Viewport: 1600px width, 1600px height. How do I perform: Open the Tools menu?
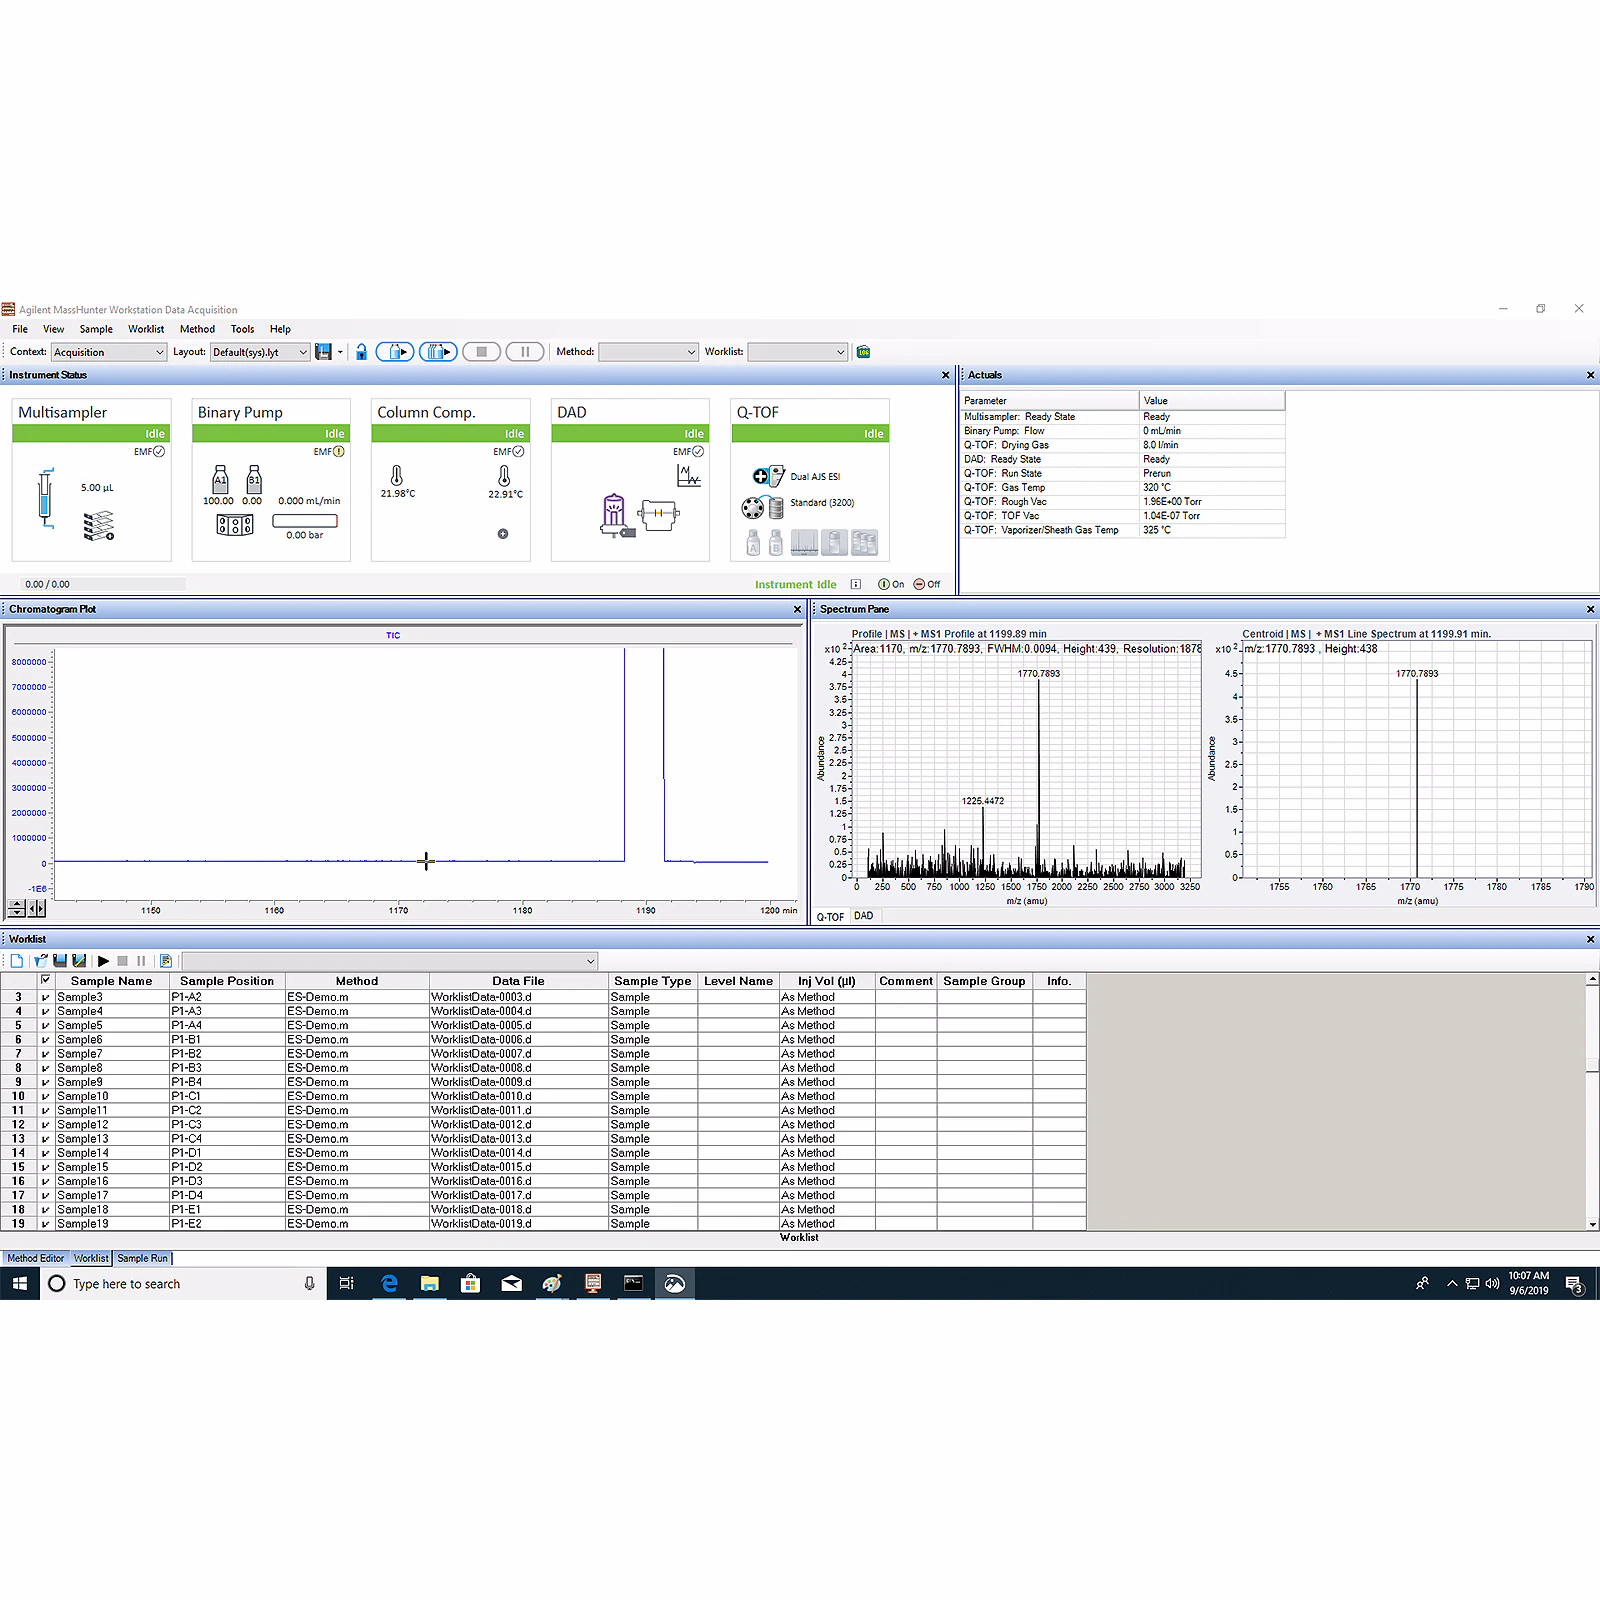coord(242,329)
